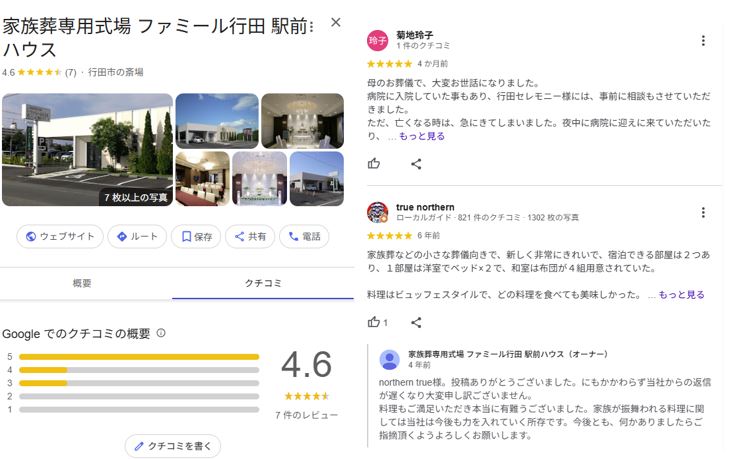
Task: Filter reviews by the 3-star rating bar
Action: pyautogui.click(x=139, y=383)
